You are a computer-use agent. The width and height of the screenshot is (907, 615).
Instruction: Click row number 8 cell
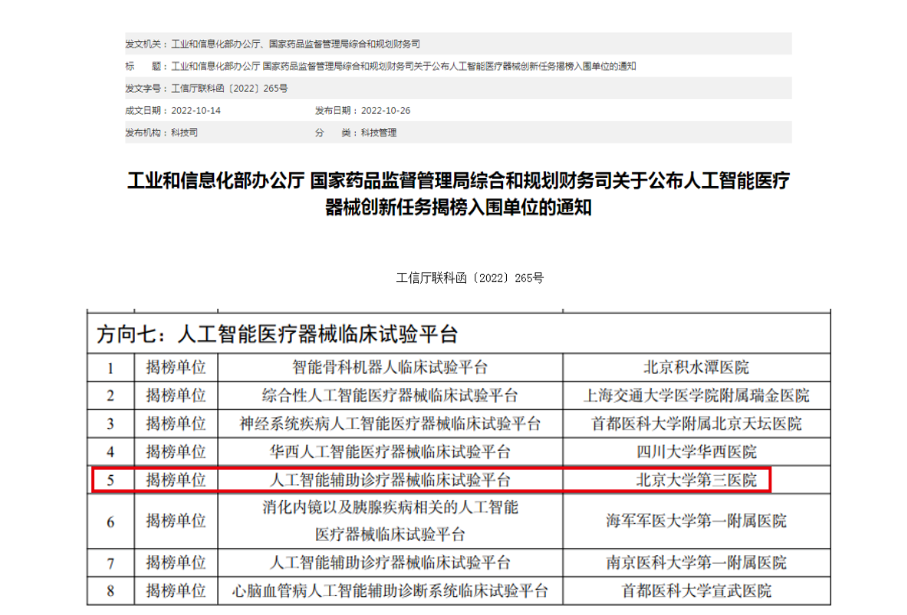coord(110,591)
